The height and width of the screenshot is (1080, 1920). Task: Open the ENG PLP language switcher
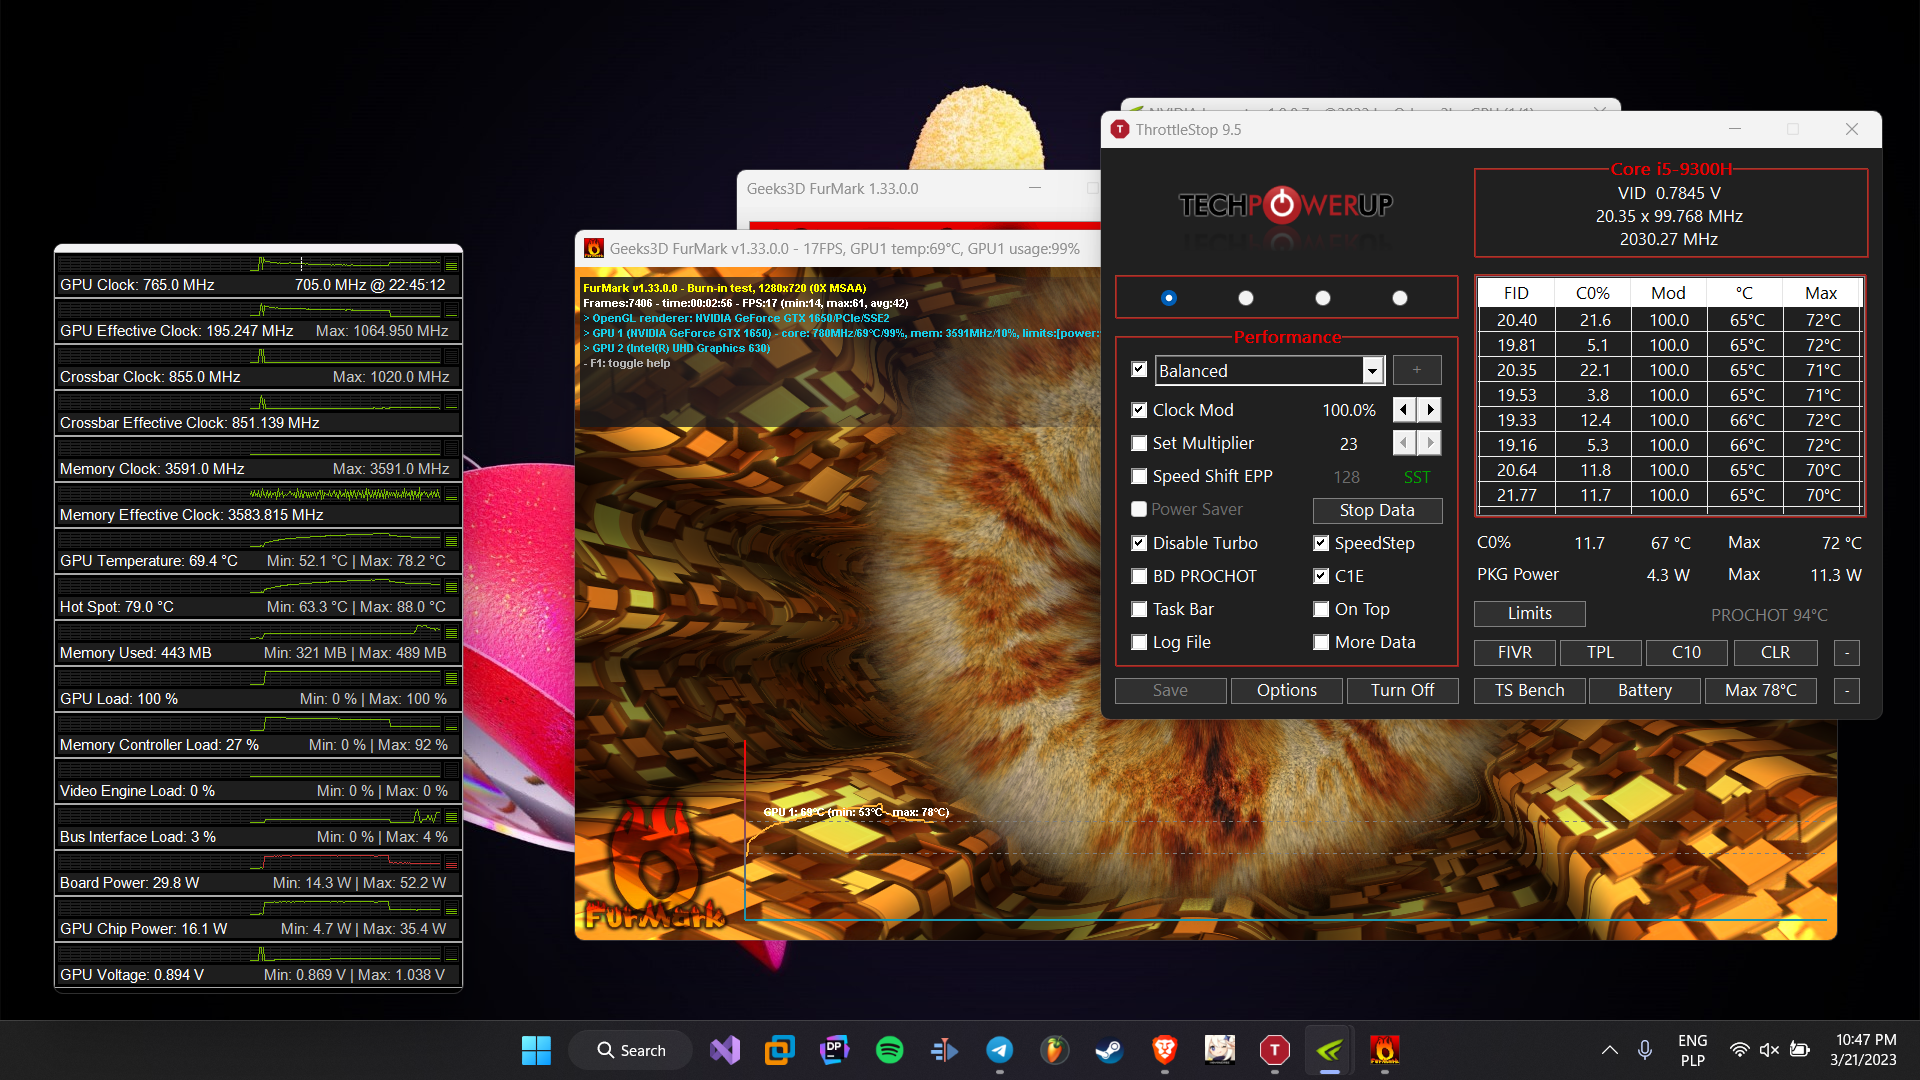[x=1692, y=1050]
